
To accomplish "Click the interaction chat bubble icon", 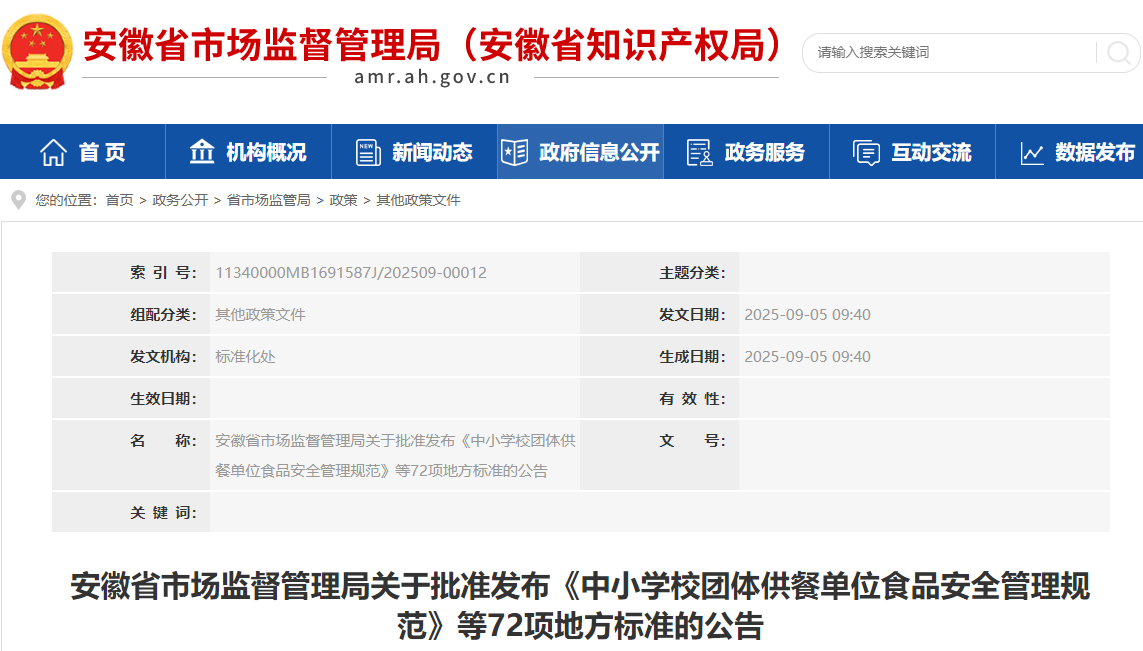I will pos(866,152).
